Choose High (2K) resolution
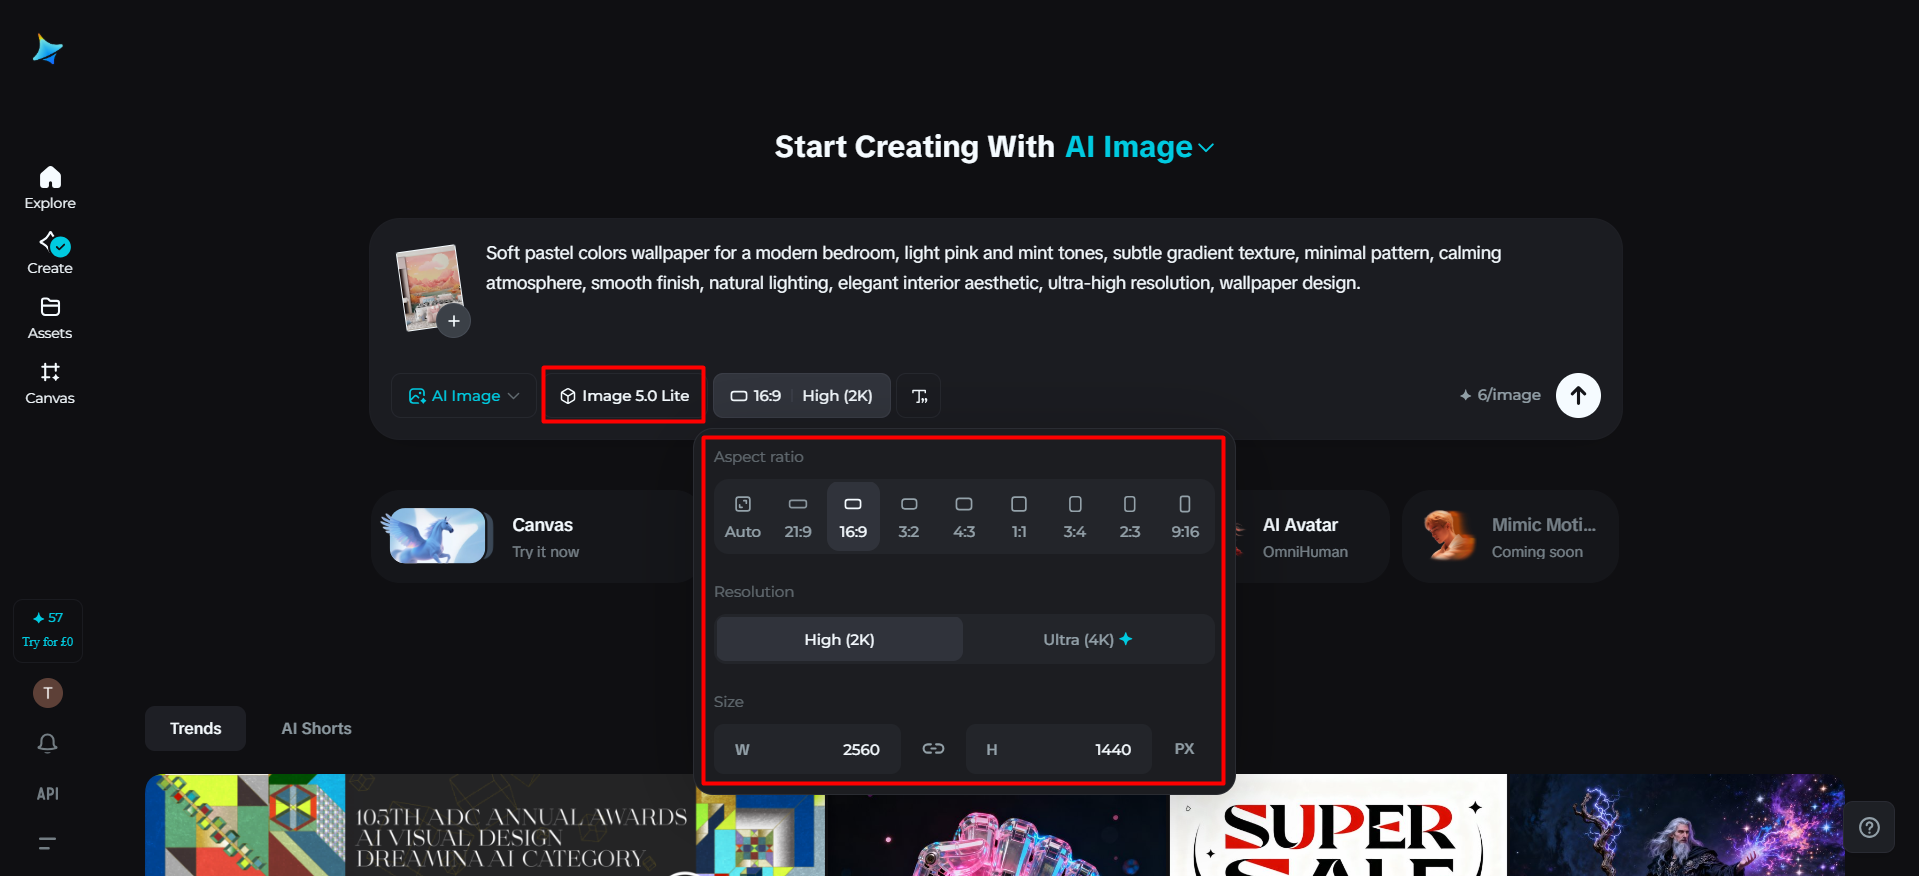Viewport: 1919px width, 876px height. click(x=840, y=639)
